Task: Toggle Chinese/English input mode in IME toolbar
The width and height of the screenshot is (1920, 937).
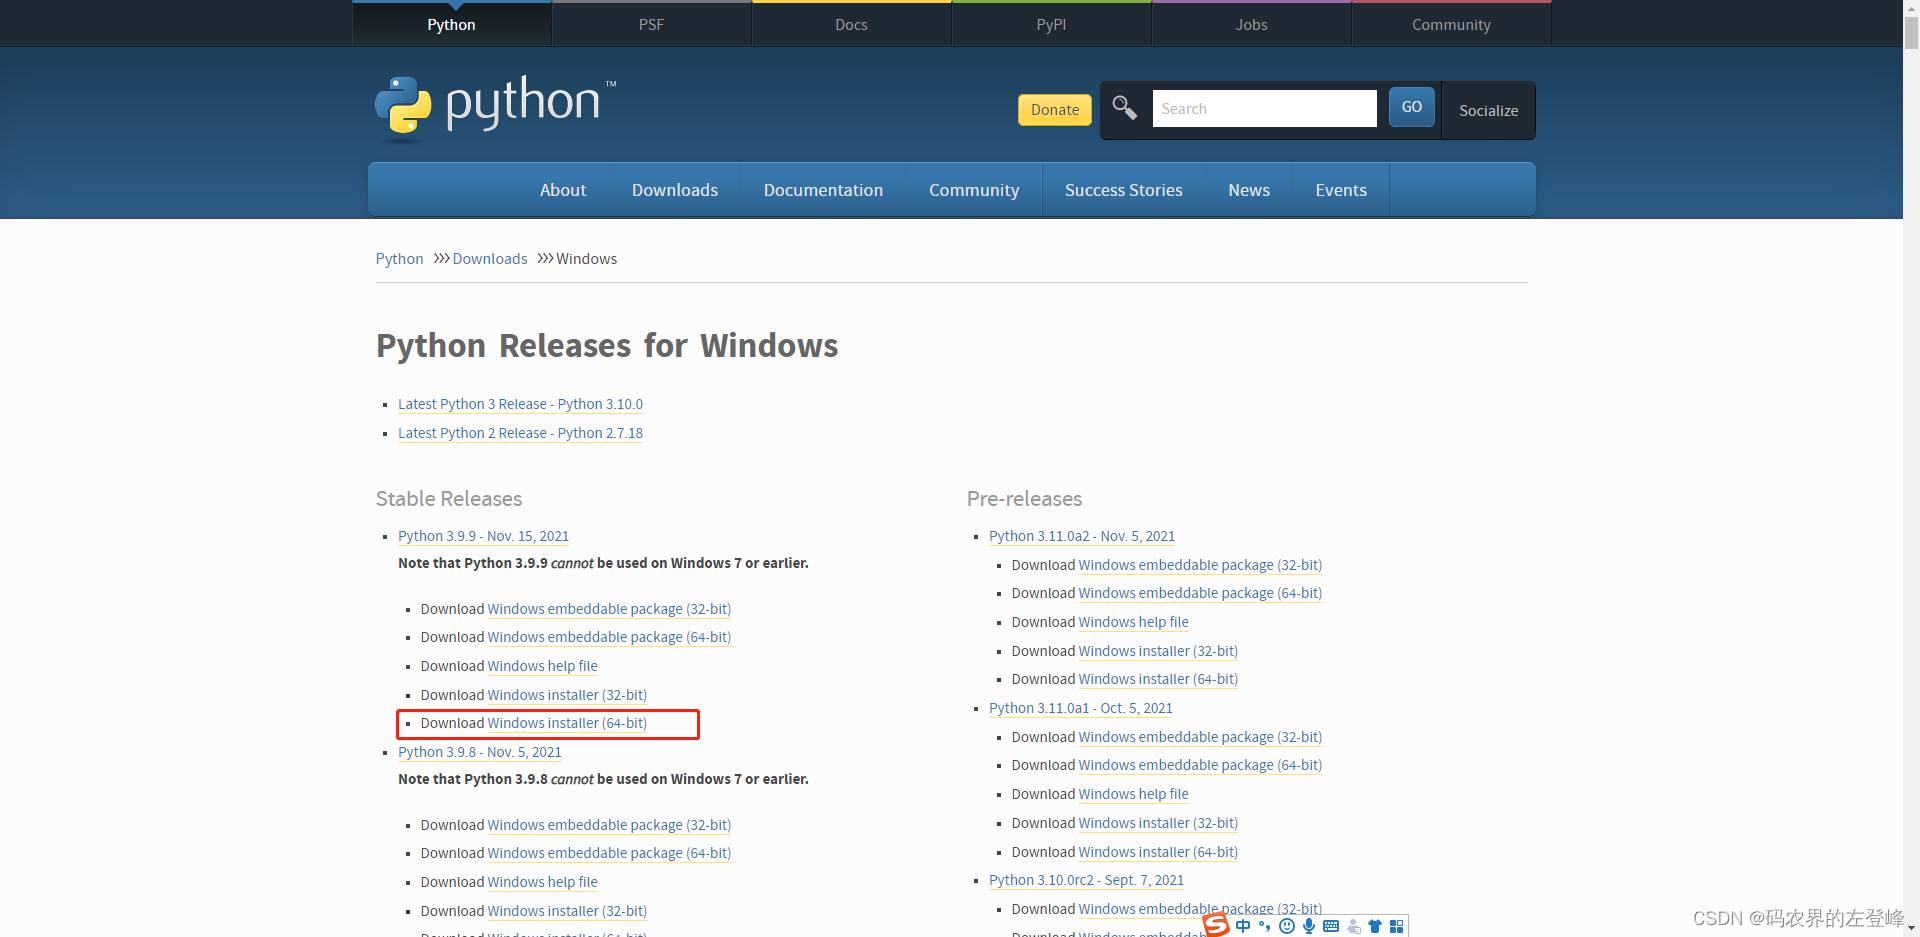Action: point(1243,926)
